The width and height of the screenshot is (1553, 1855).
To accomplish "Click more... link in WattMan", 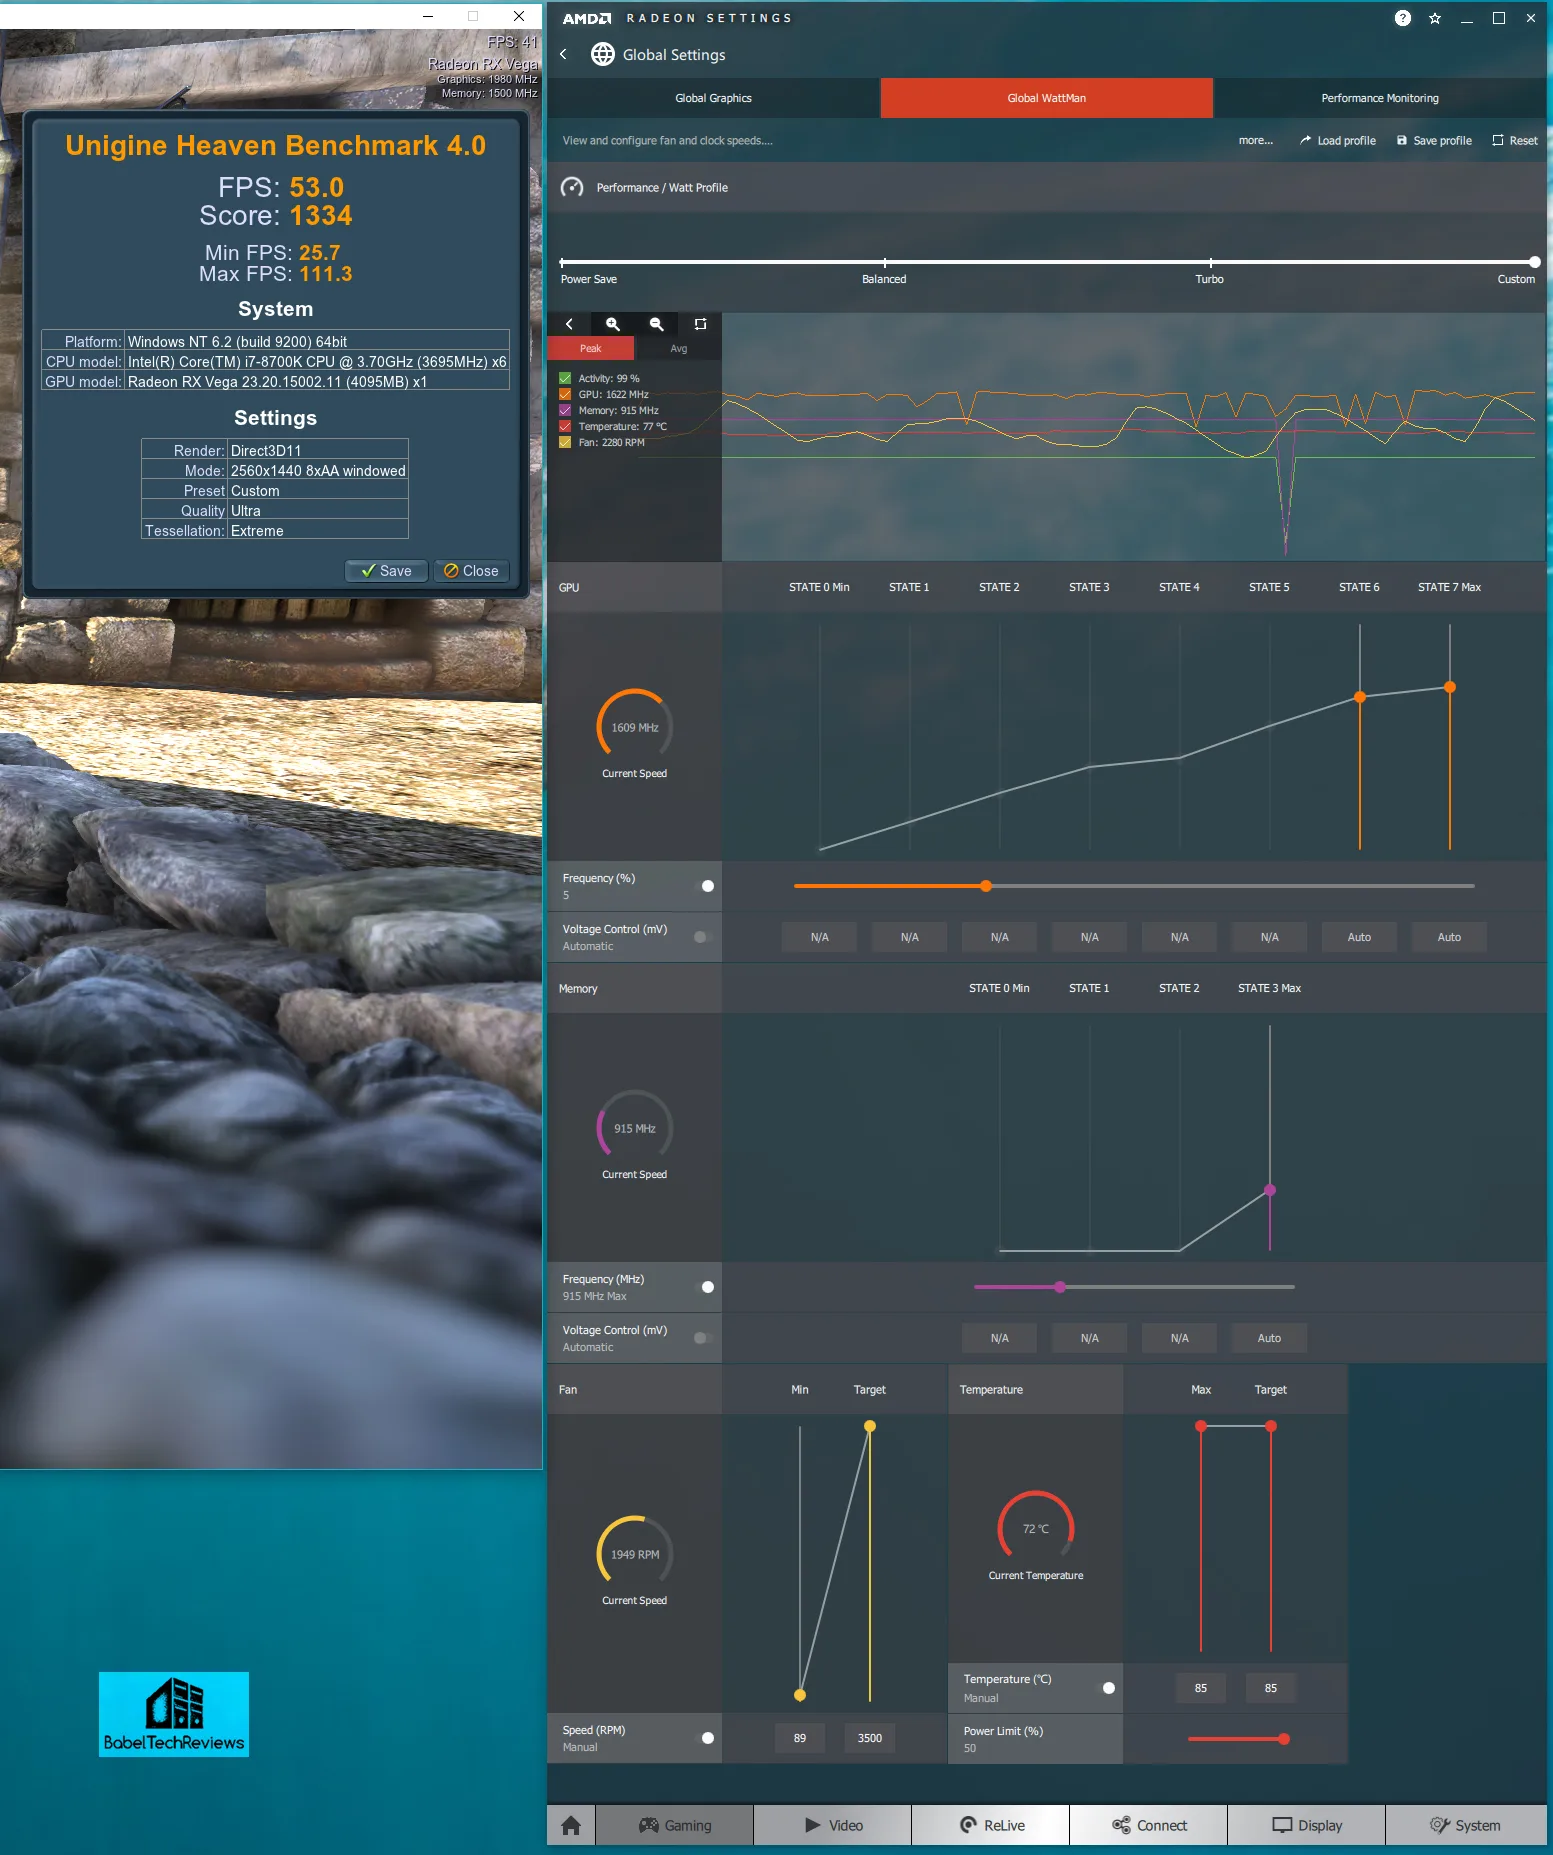I will (x=1256, y=140).
